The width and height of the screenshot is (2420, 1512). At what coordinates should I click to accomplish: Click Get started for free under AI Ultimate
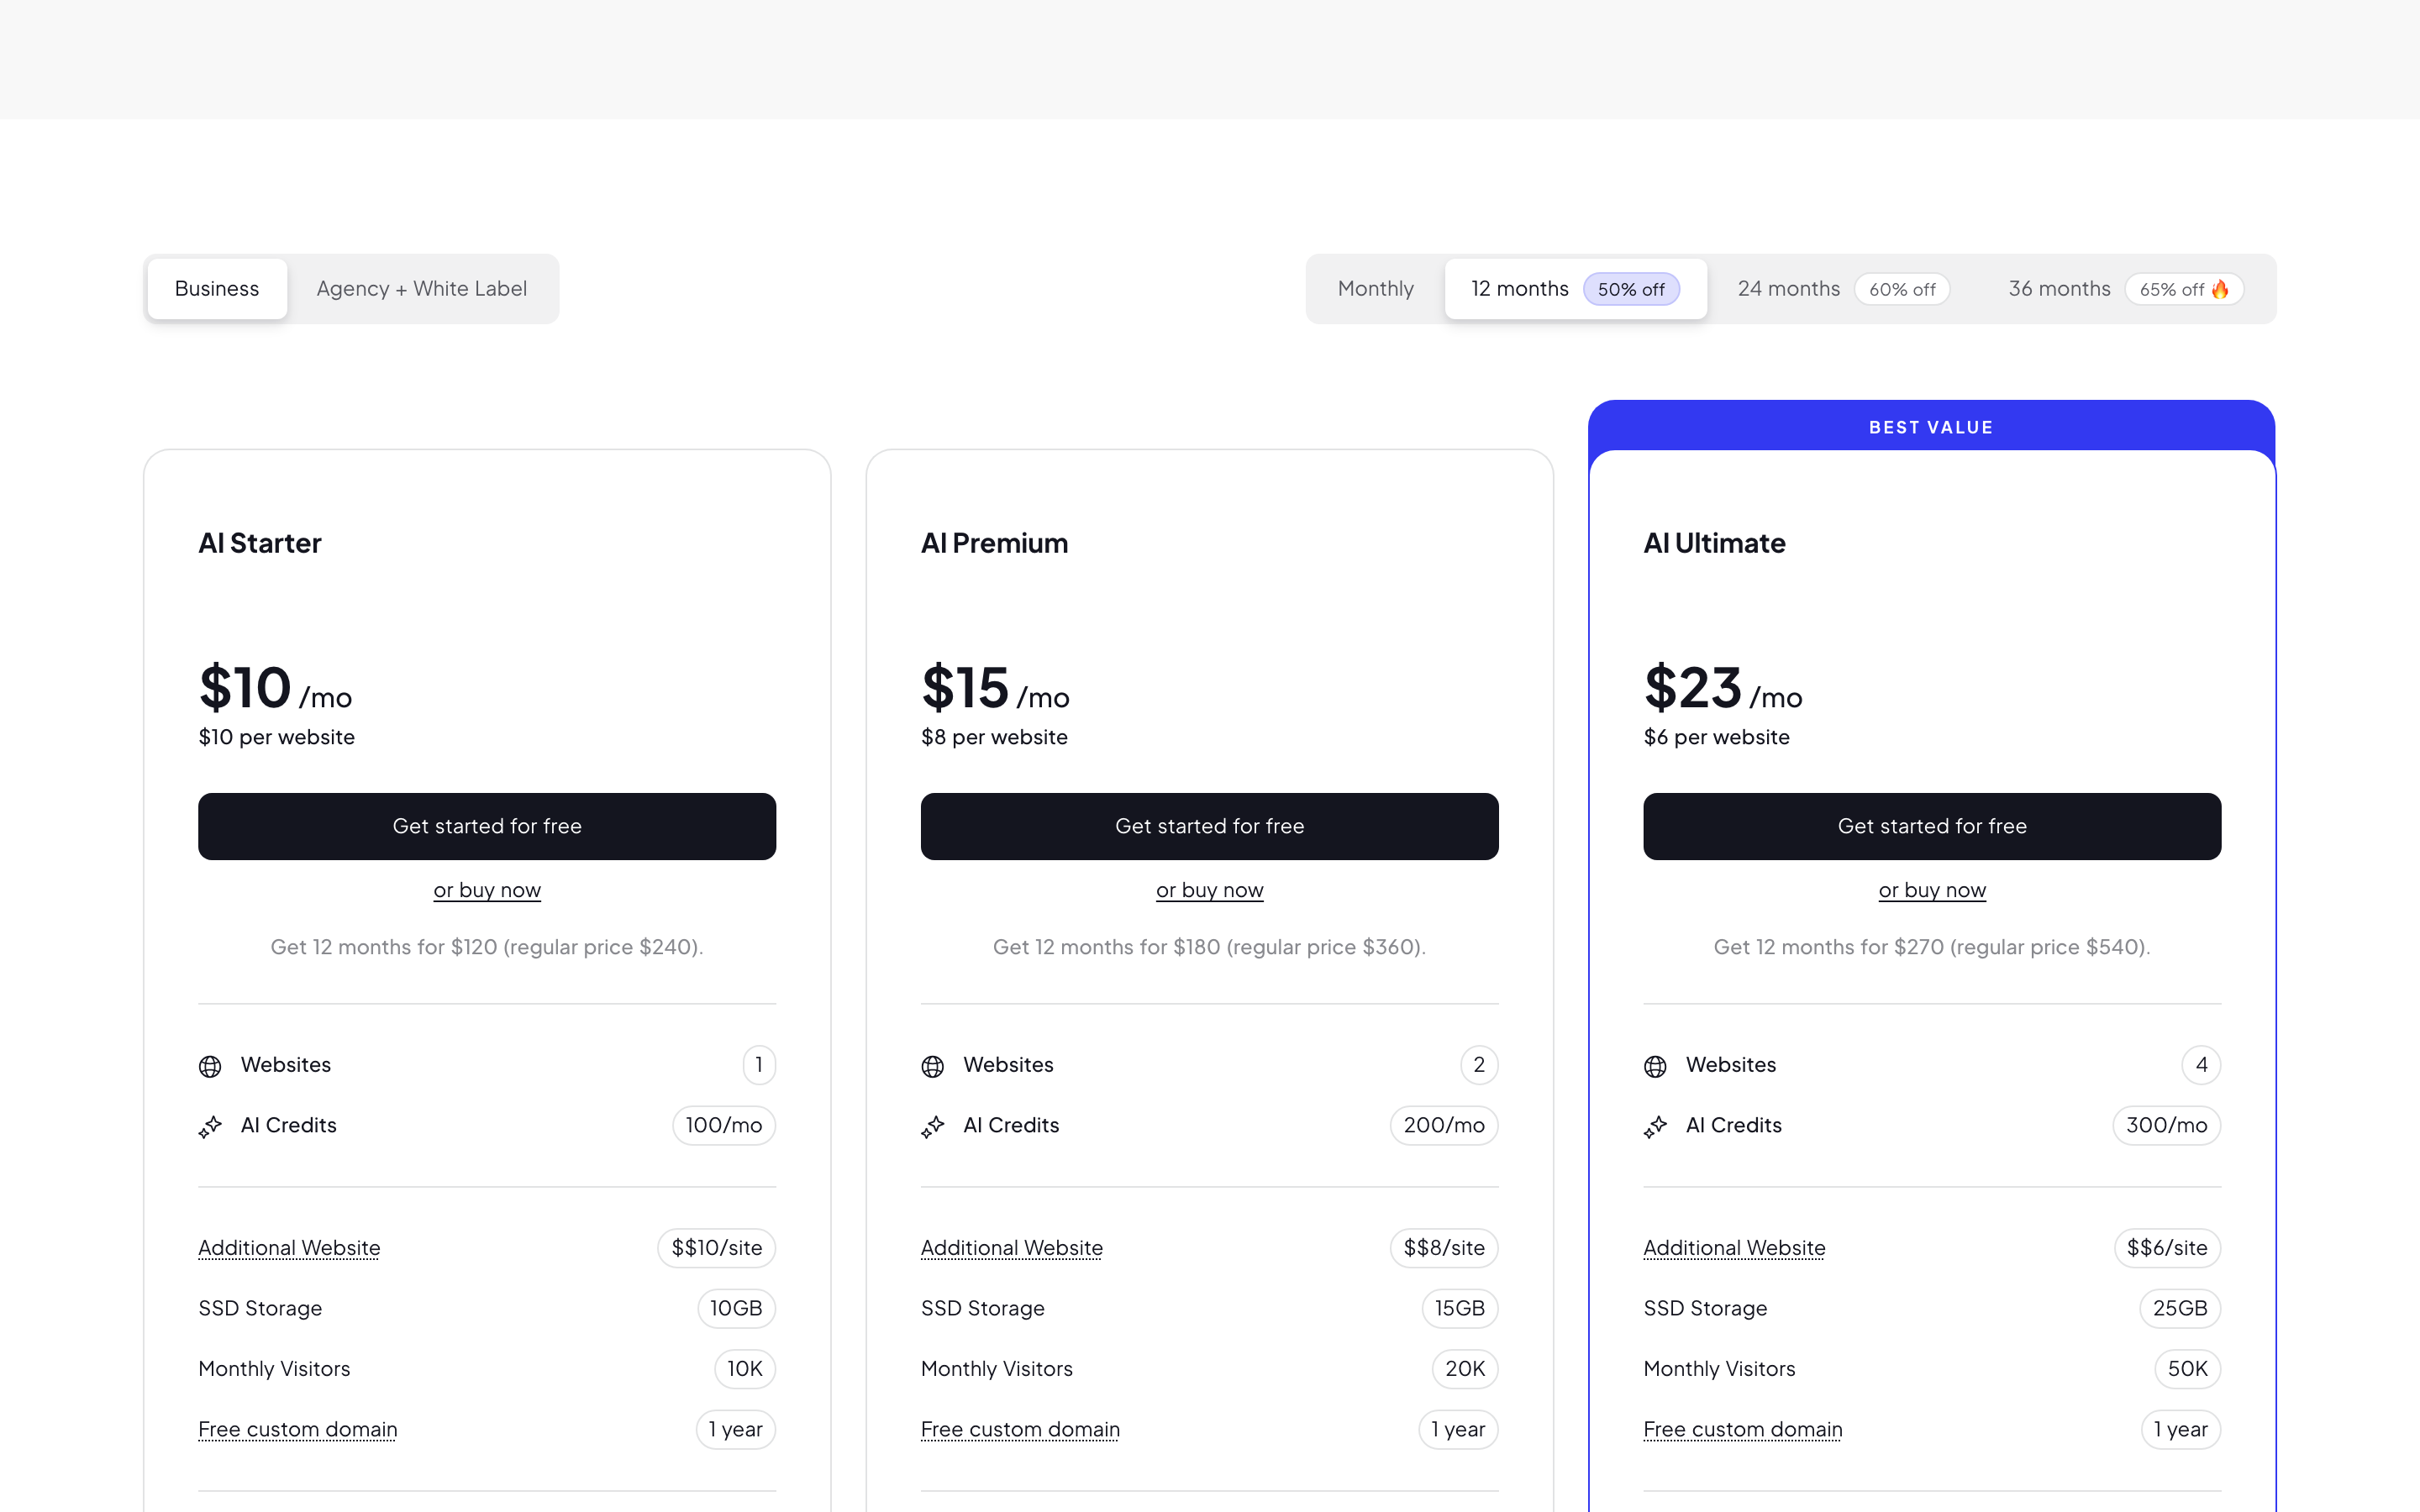click(x=1932, y=826)
